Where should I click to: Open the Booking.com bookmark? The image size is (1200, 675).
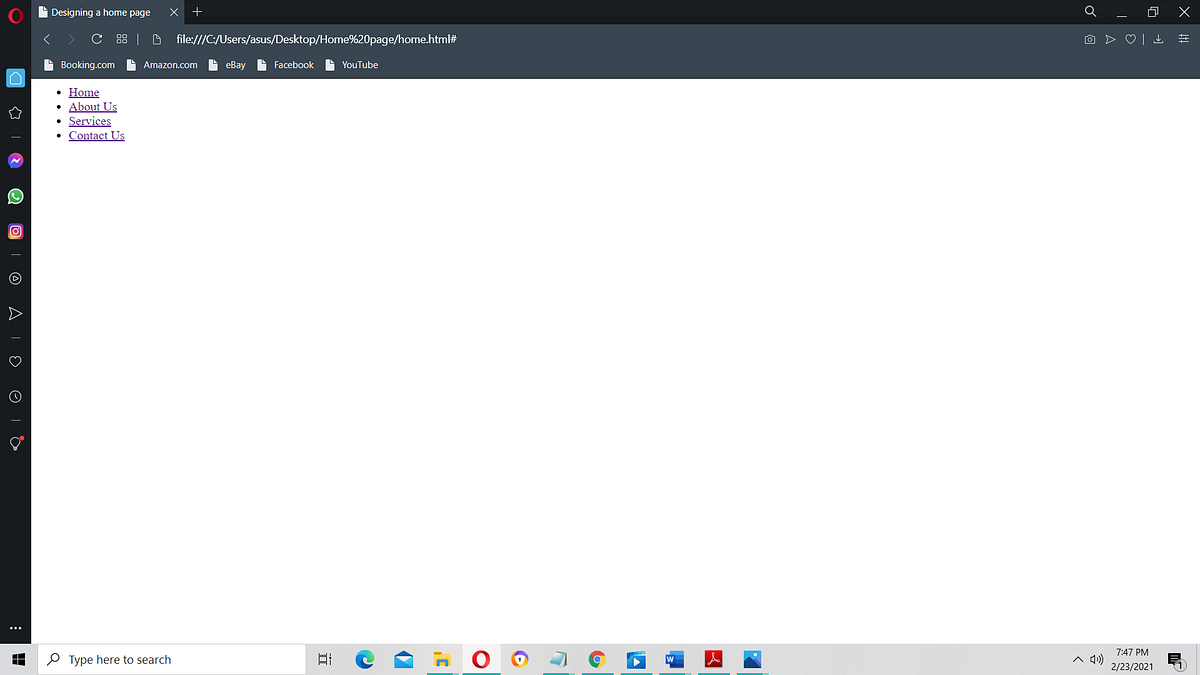tap(79, 65)
